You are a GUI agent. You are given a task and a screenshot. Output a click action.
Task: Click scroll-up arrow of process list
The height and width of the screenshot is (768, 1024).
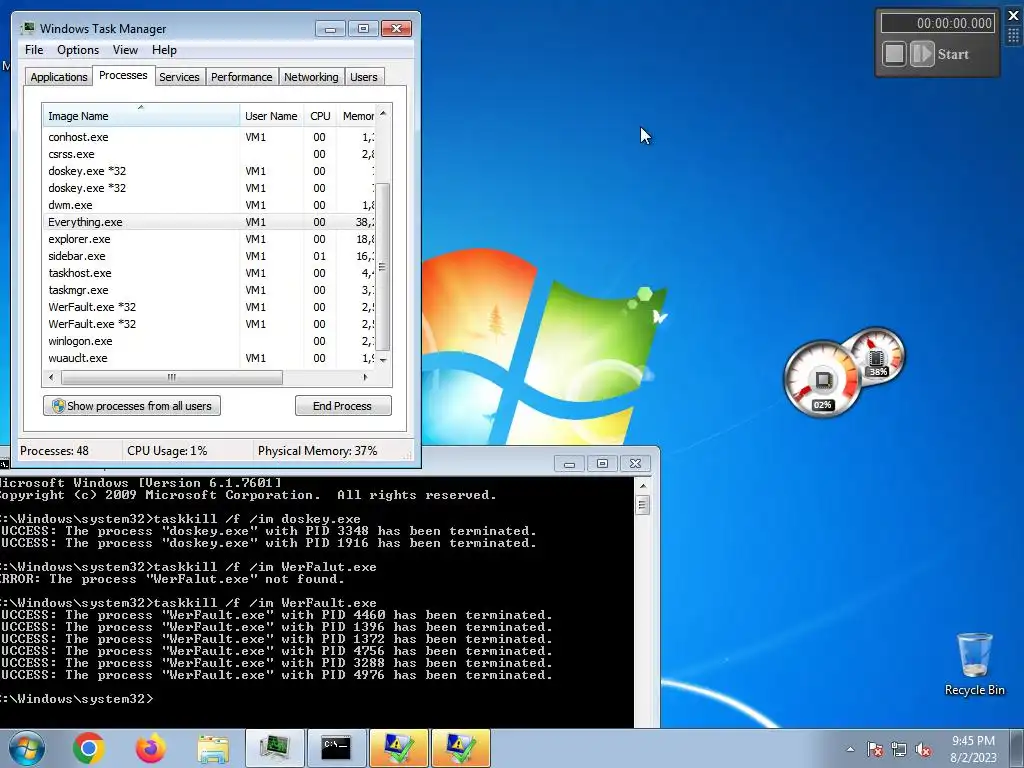tap(383, 112)
